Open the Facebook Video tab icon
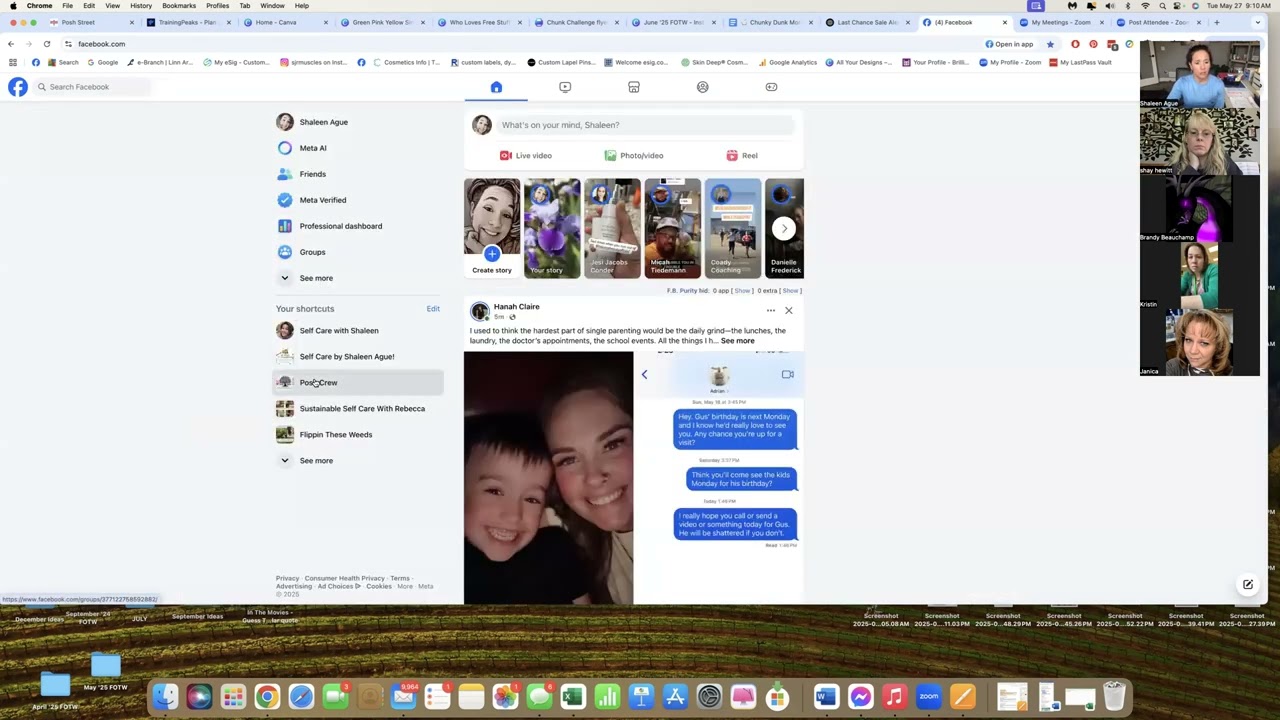This screenshot has height=720, width=1280. (565, 87)
